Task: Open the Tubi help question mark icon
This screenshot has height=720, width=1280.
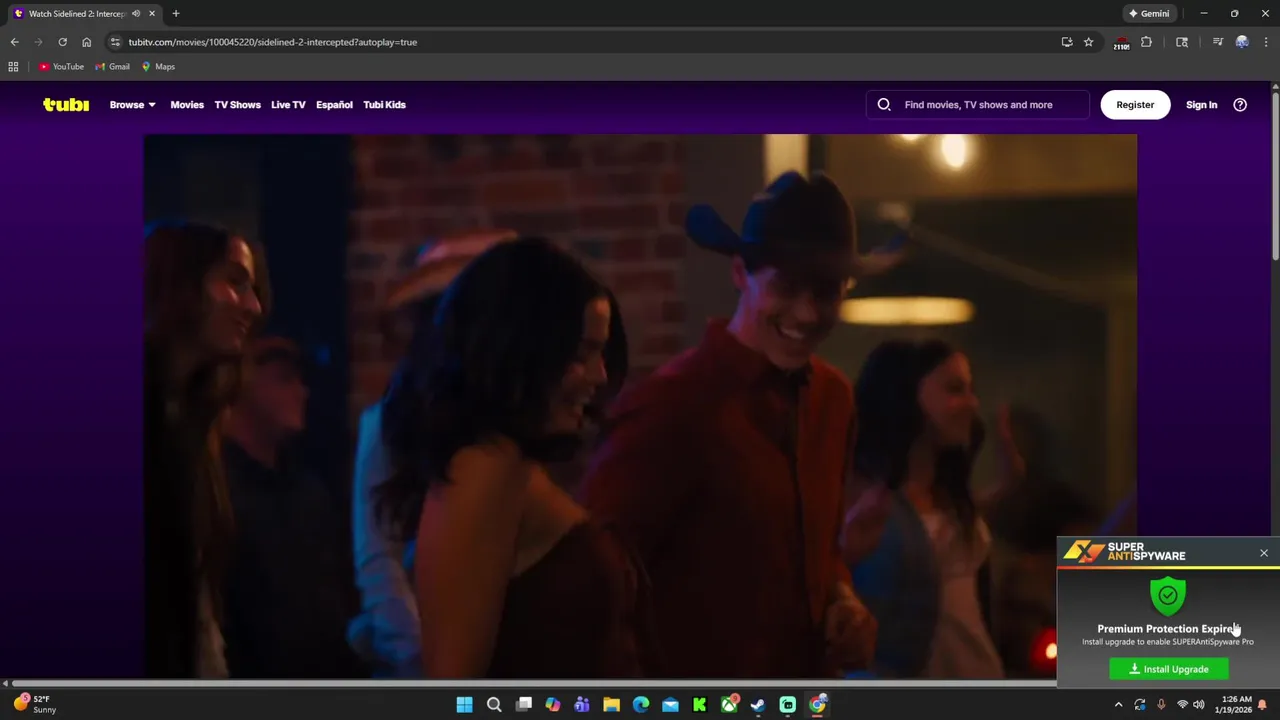Action: click(x=1240, y=104)
